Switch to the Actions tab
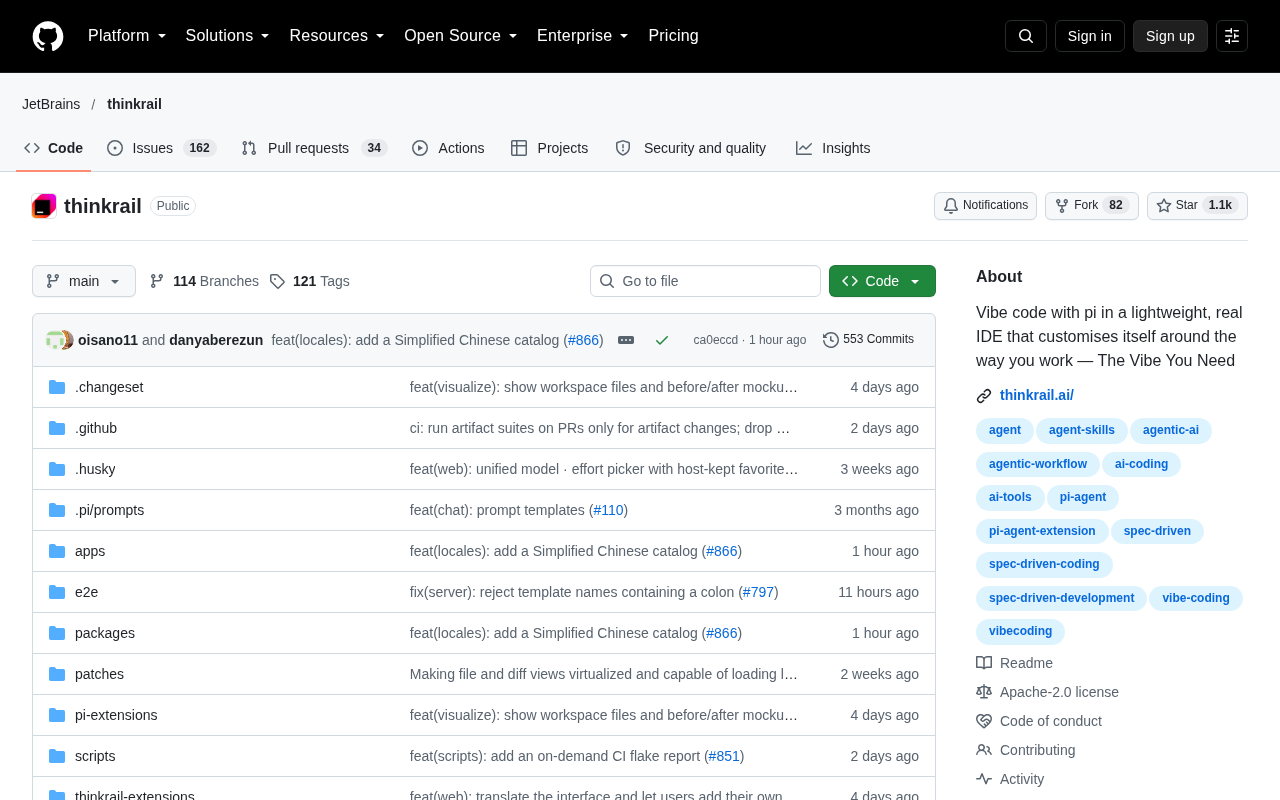The width and height of the screenshot is (1280, 800). [448, 148]
